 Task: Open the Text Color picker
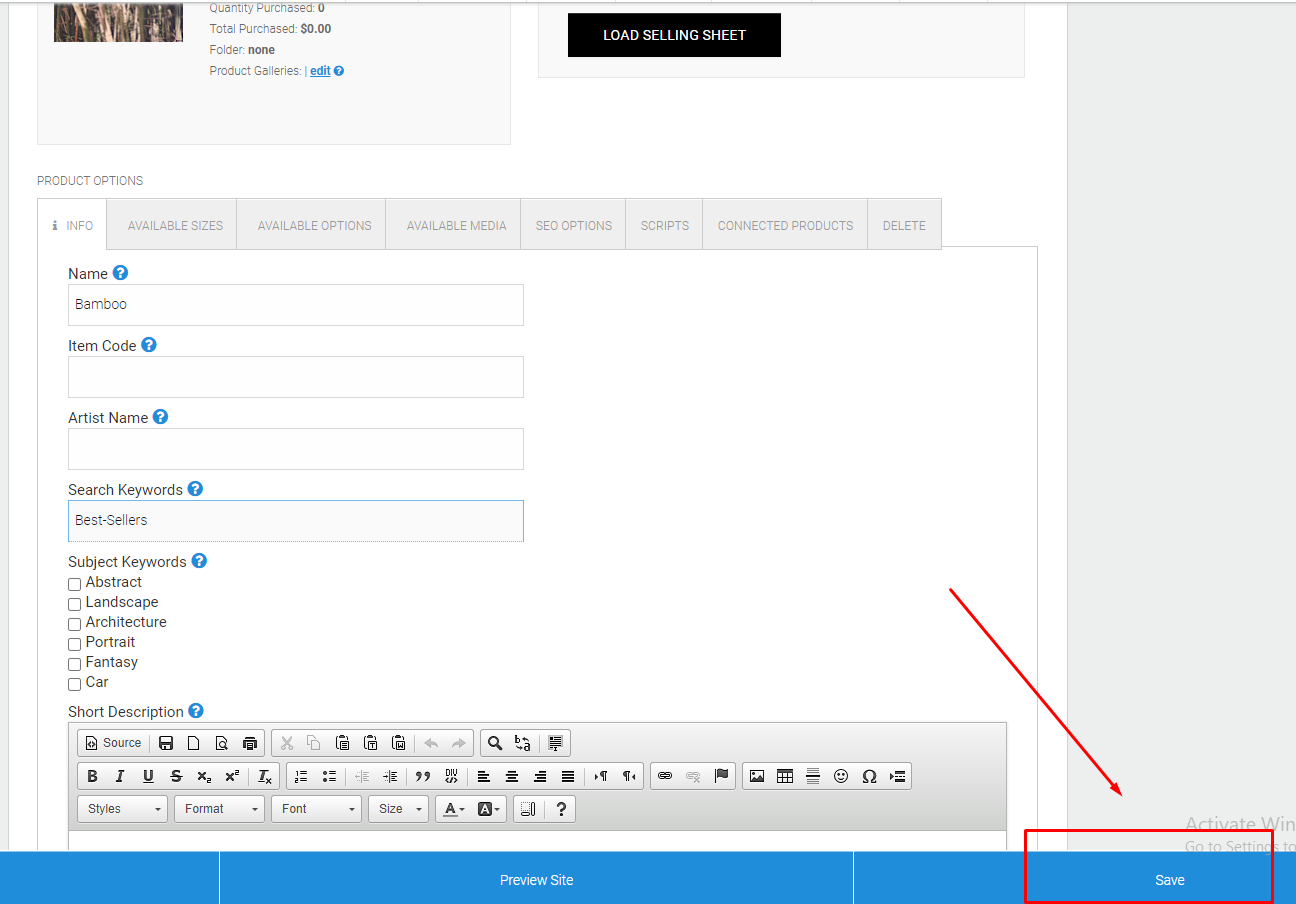(x=454, y=809)
